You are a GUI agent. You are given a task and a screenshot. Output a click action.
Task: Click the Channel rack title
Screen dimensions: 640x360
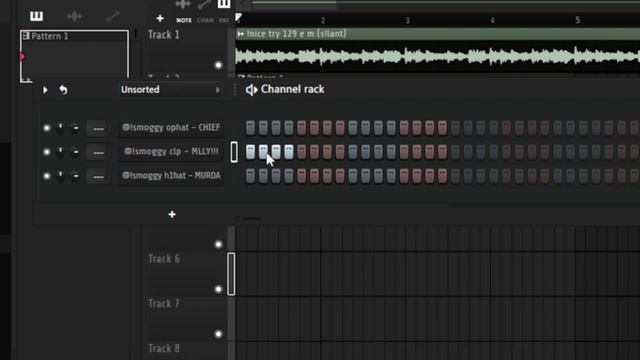coord(292,89)
